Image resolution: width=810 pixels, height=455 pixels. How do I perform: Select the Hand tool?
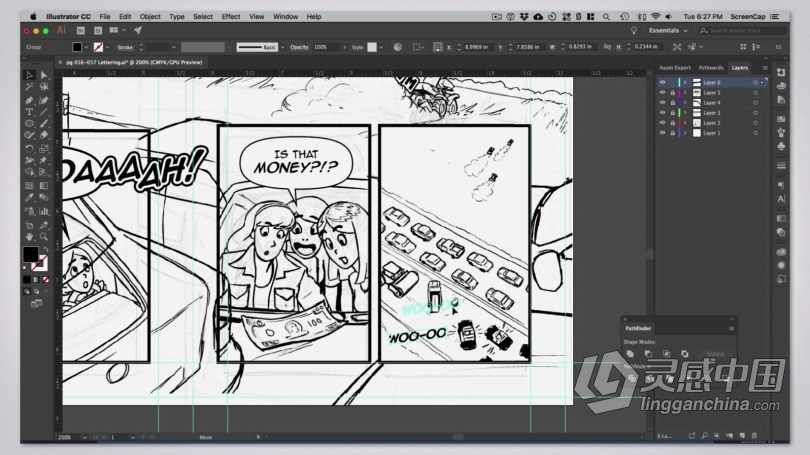[29, 237]
